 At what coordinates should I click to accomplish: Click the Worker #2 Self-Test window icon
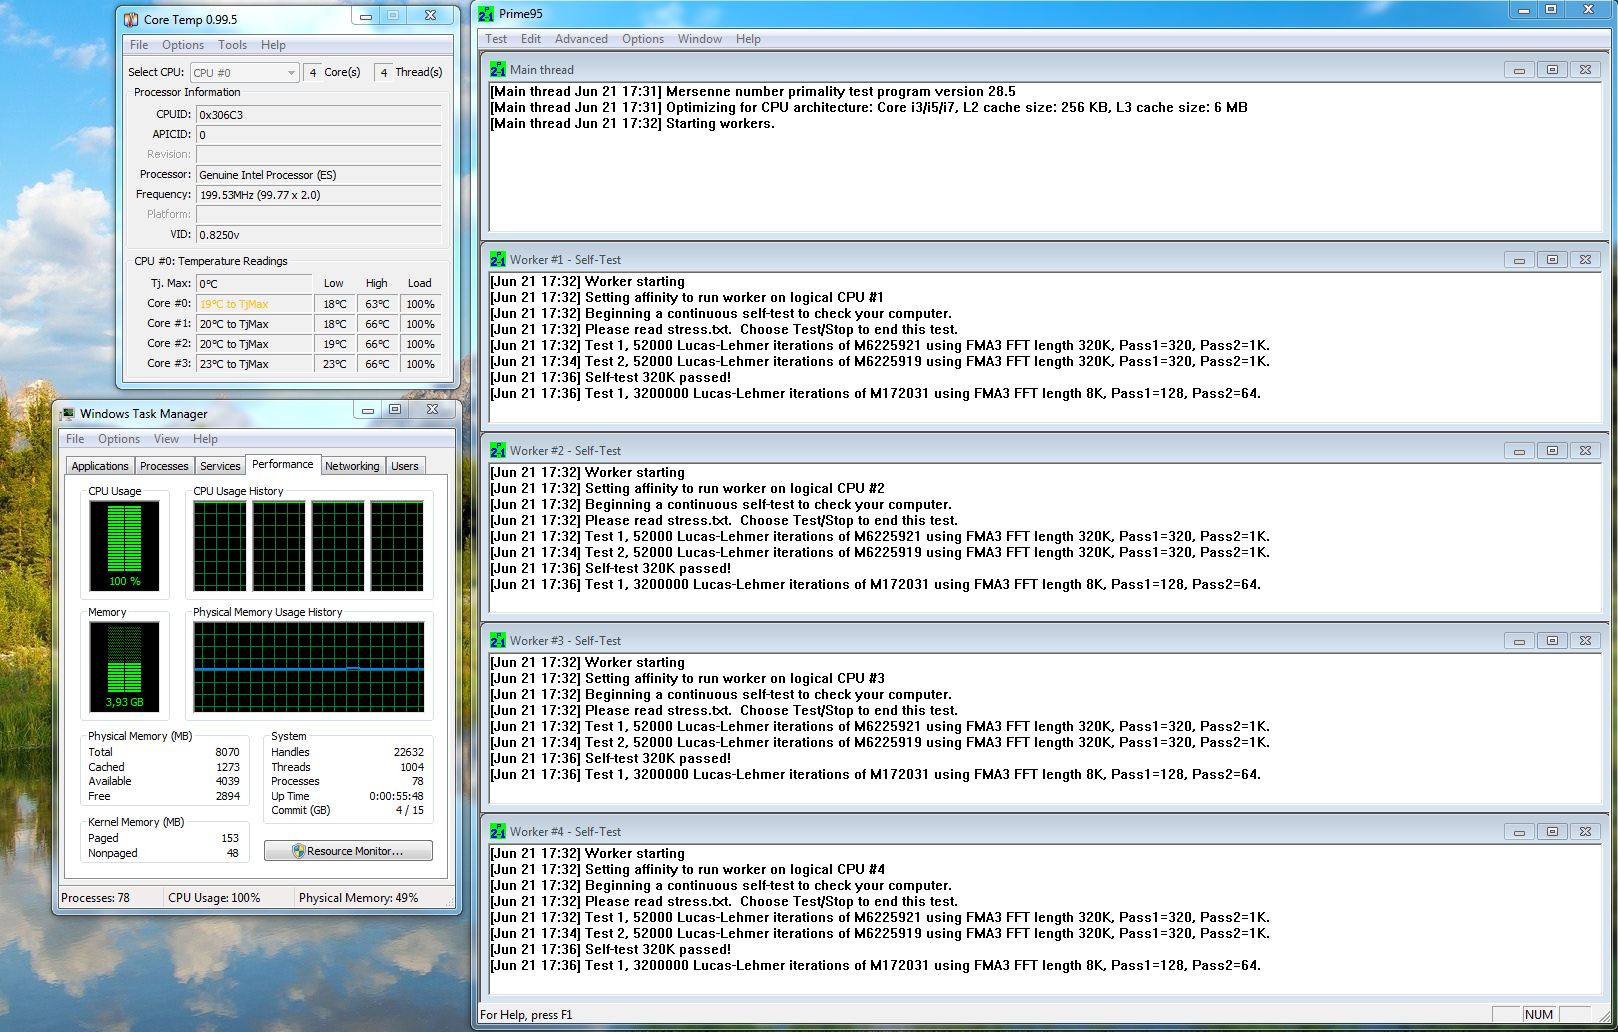point(498,450)
